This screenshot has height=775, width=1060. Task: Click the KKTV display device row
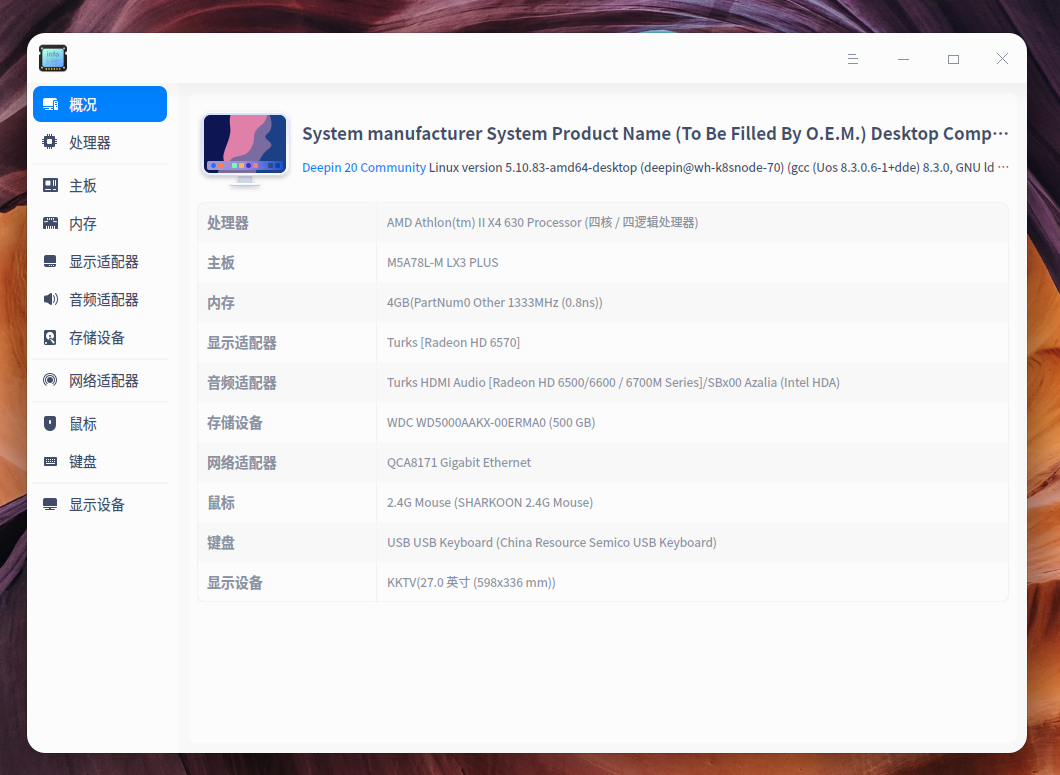tap(600, 582)
